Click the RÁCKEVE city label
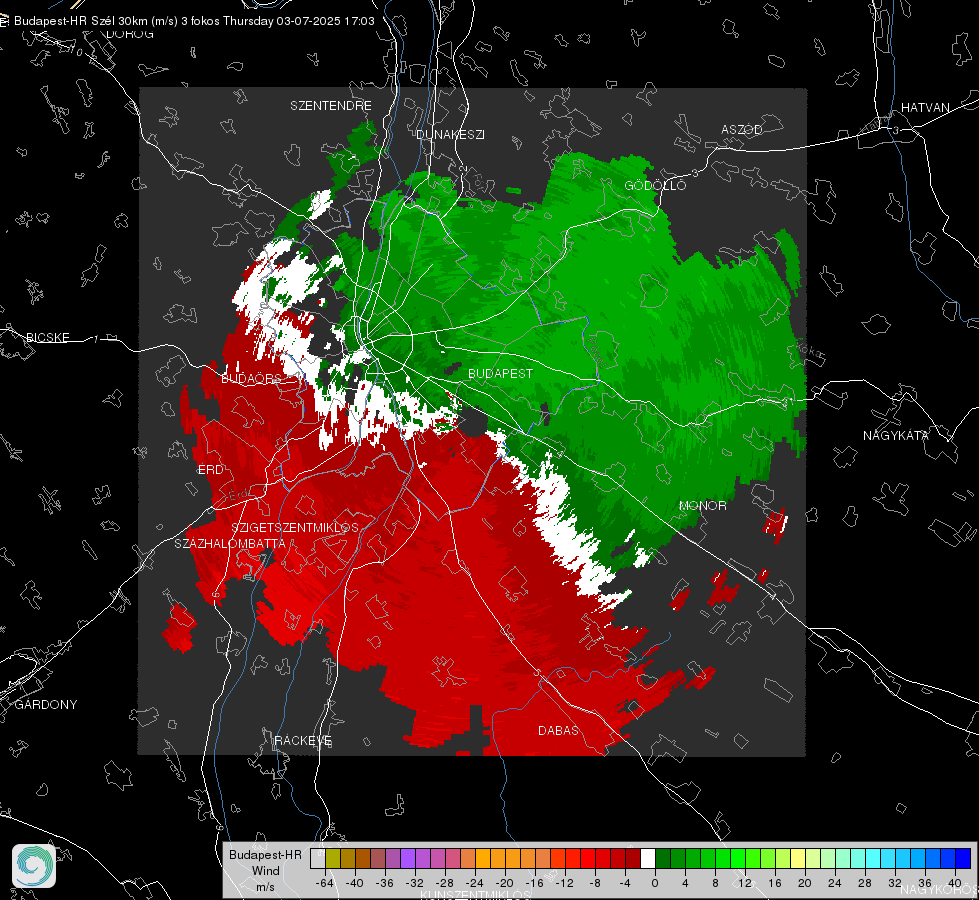This screenshot has width=979, height=900. coord(303,741)
